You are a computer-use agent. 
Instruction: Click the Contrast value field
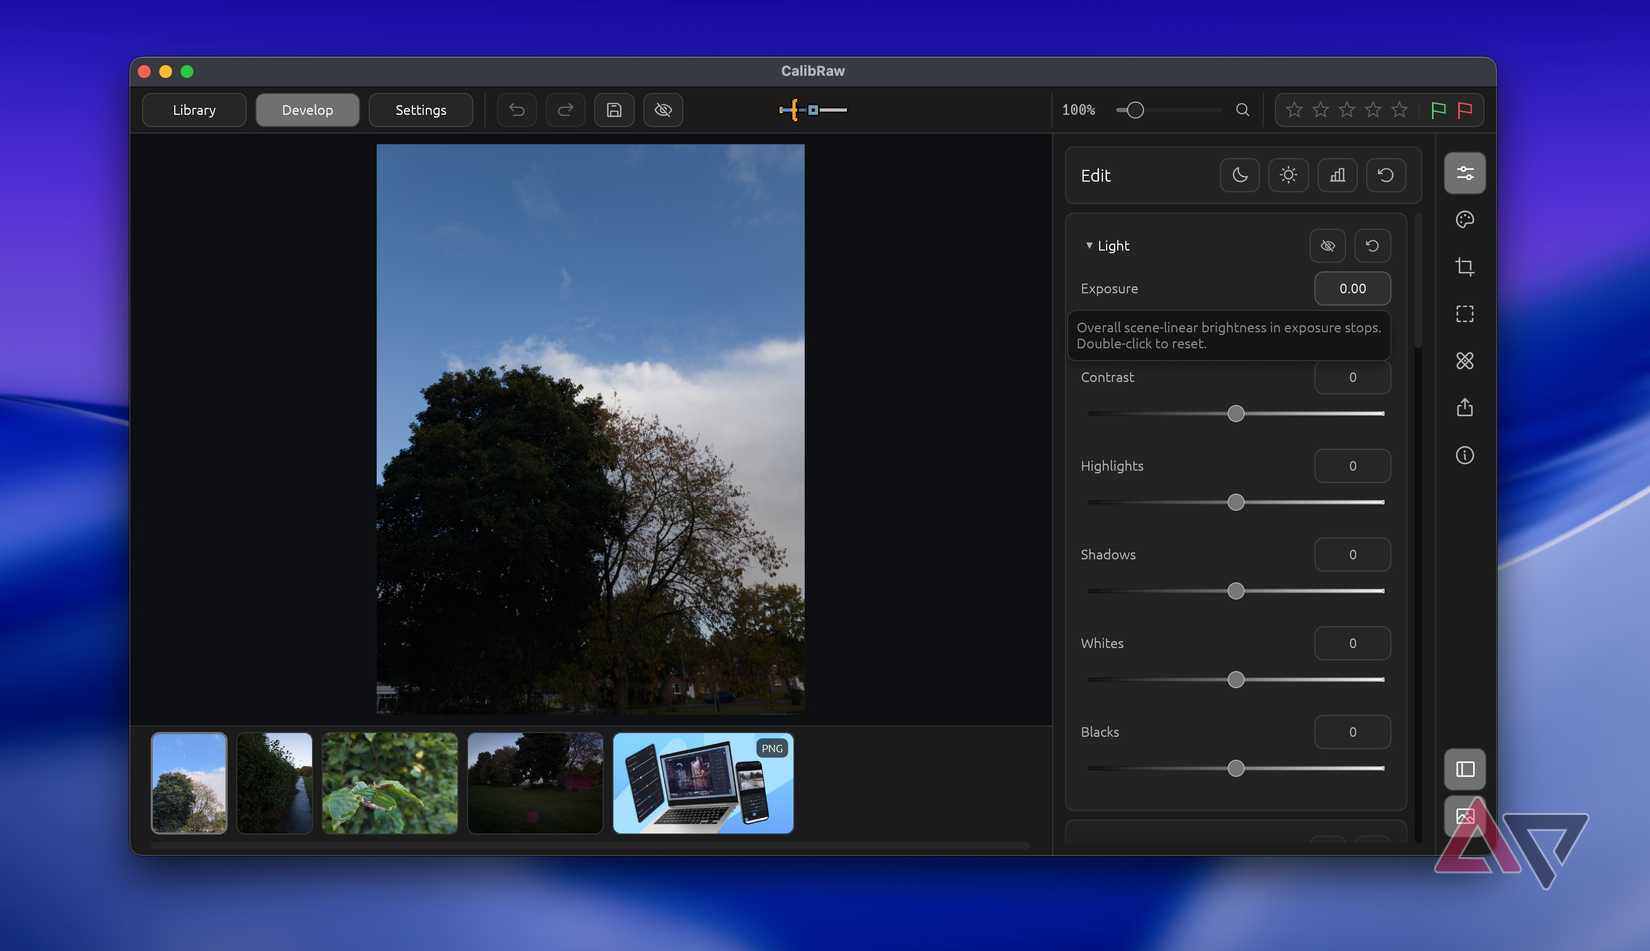click(x=1352, y=378)
